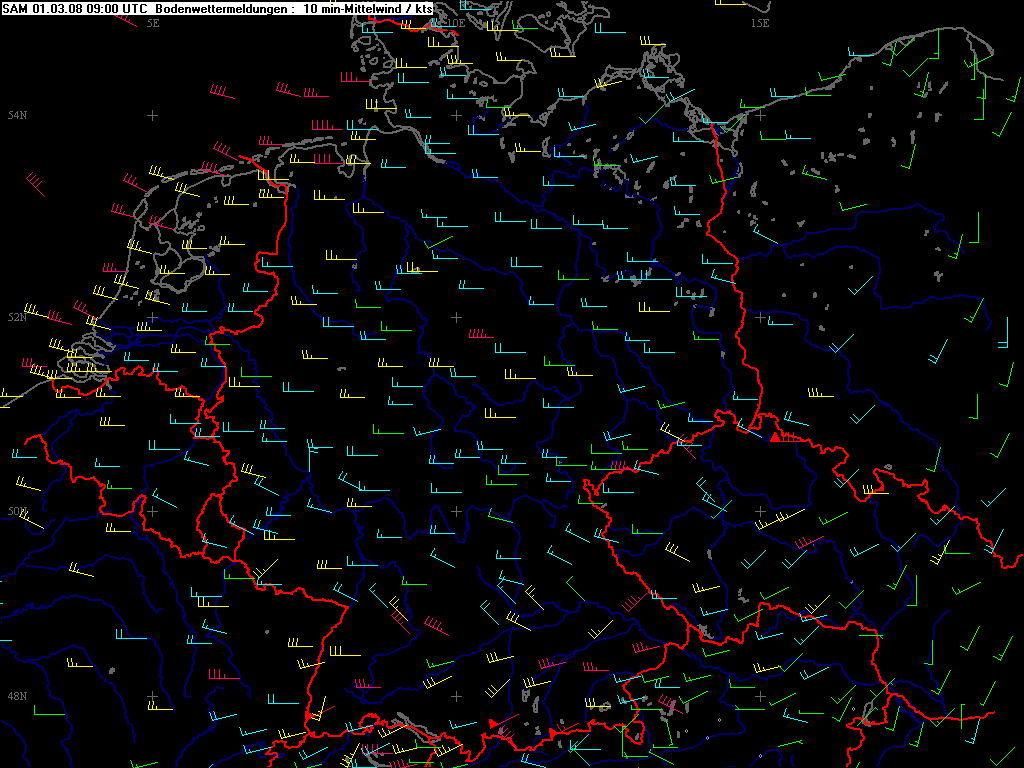The height and width of the screenshot is (768, 1024).
Task: Select the 48N latitude label
Action: 17,696
